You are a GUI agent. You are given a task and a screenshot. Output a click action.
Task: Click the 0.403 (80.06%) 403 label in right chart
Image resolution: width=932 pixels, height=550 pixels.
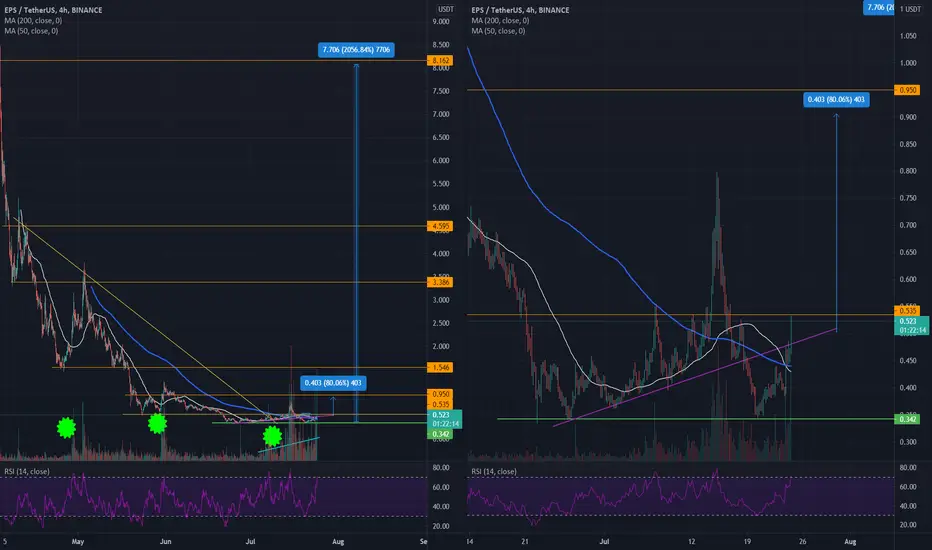pos(836,99)
